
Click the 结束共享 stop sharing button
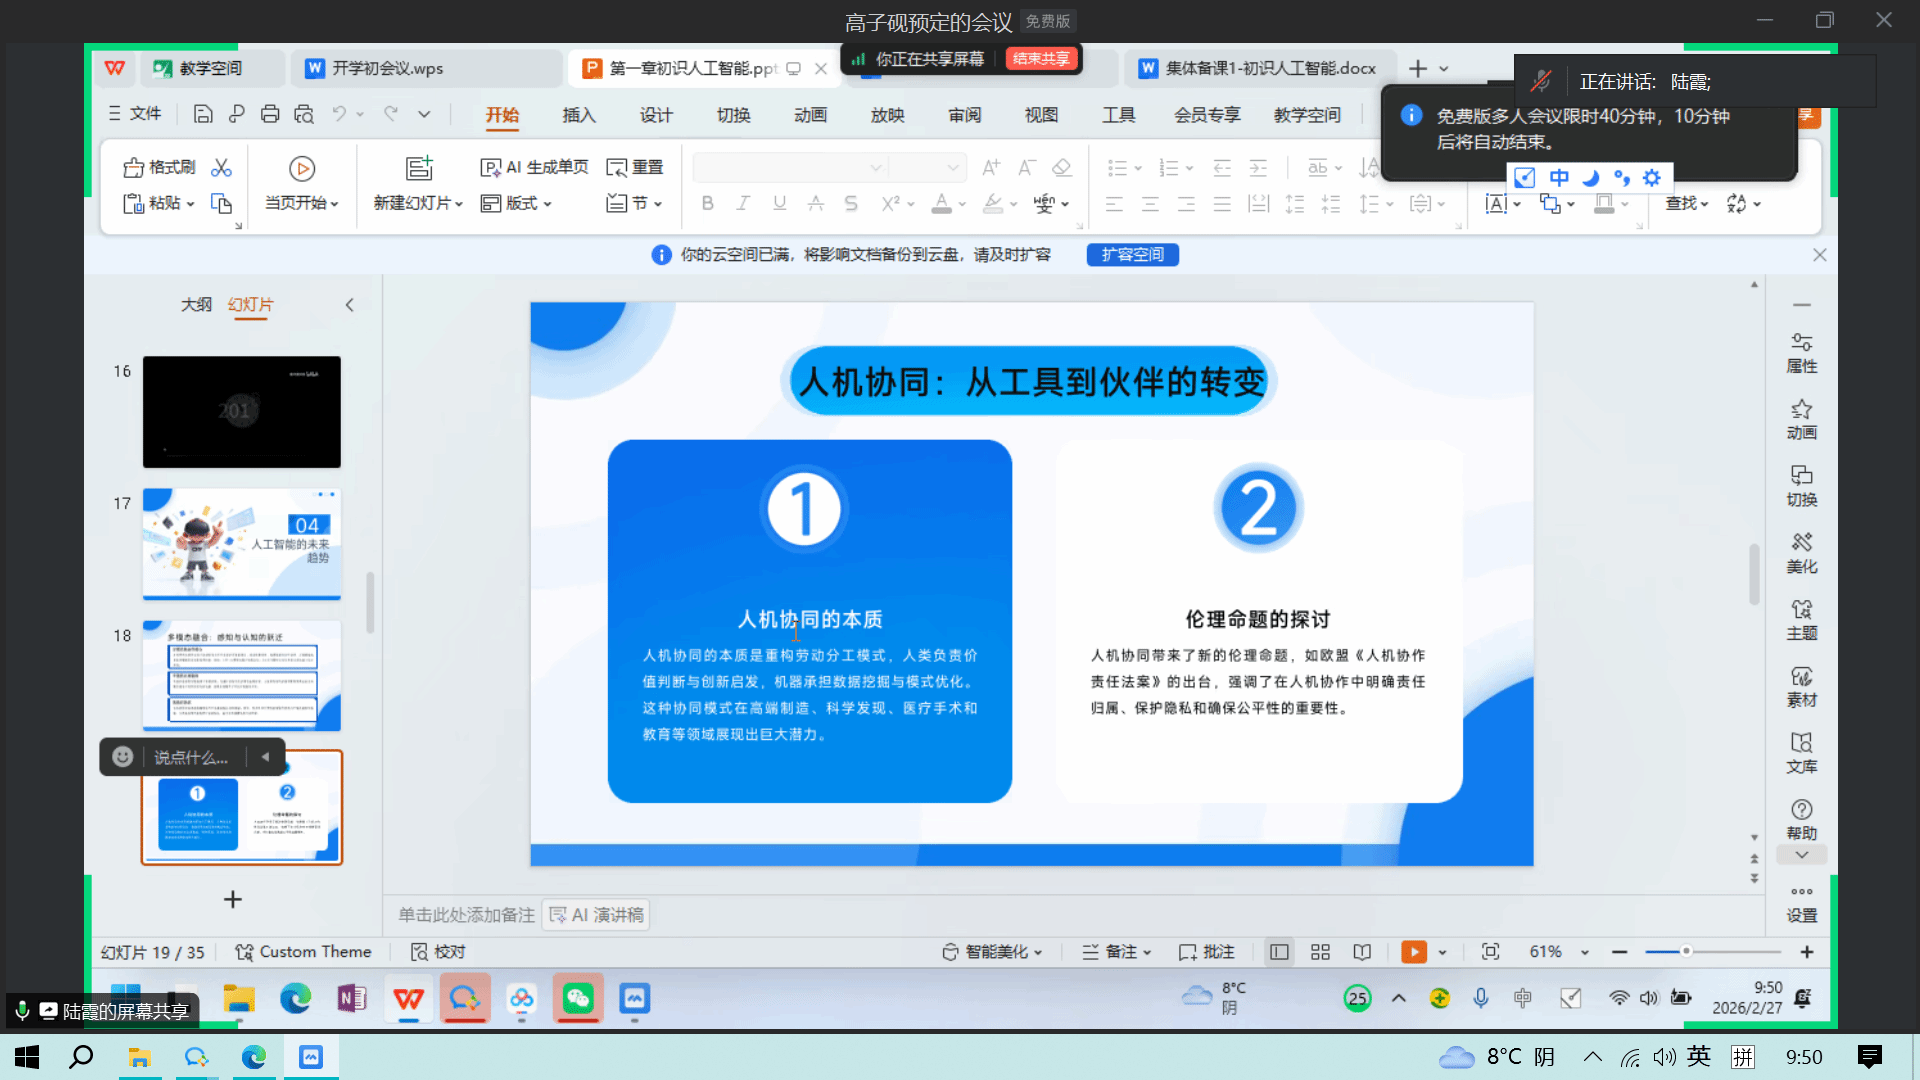[1041, 59]
